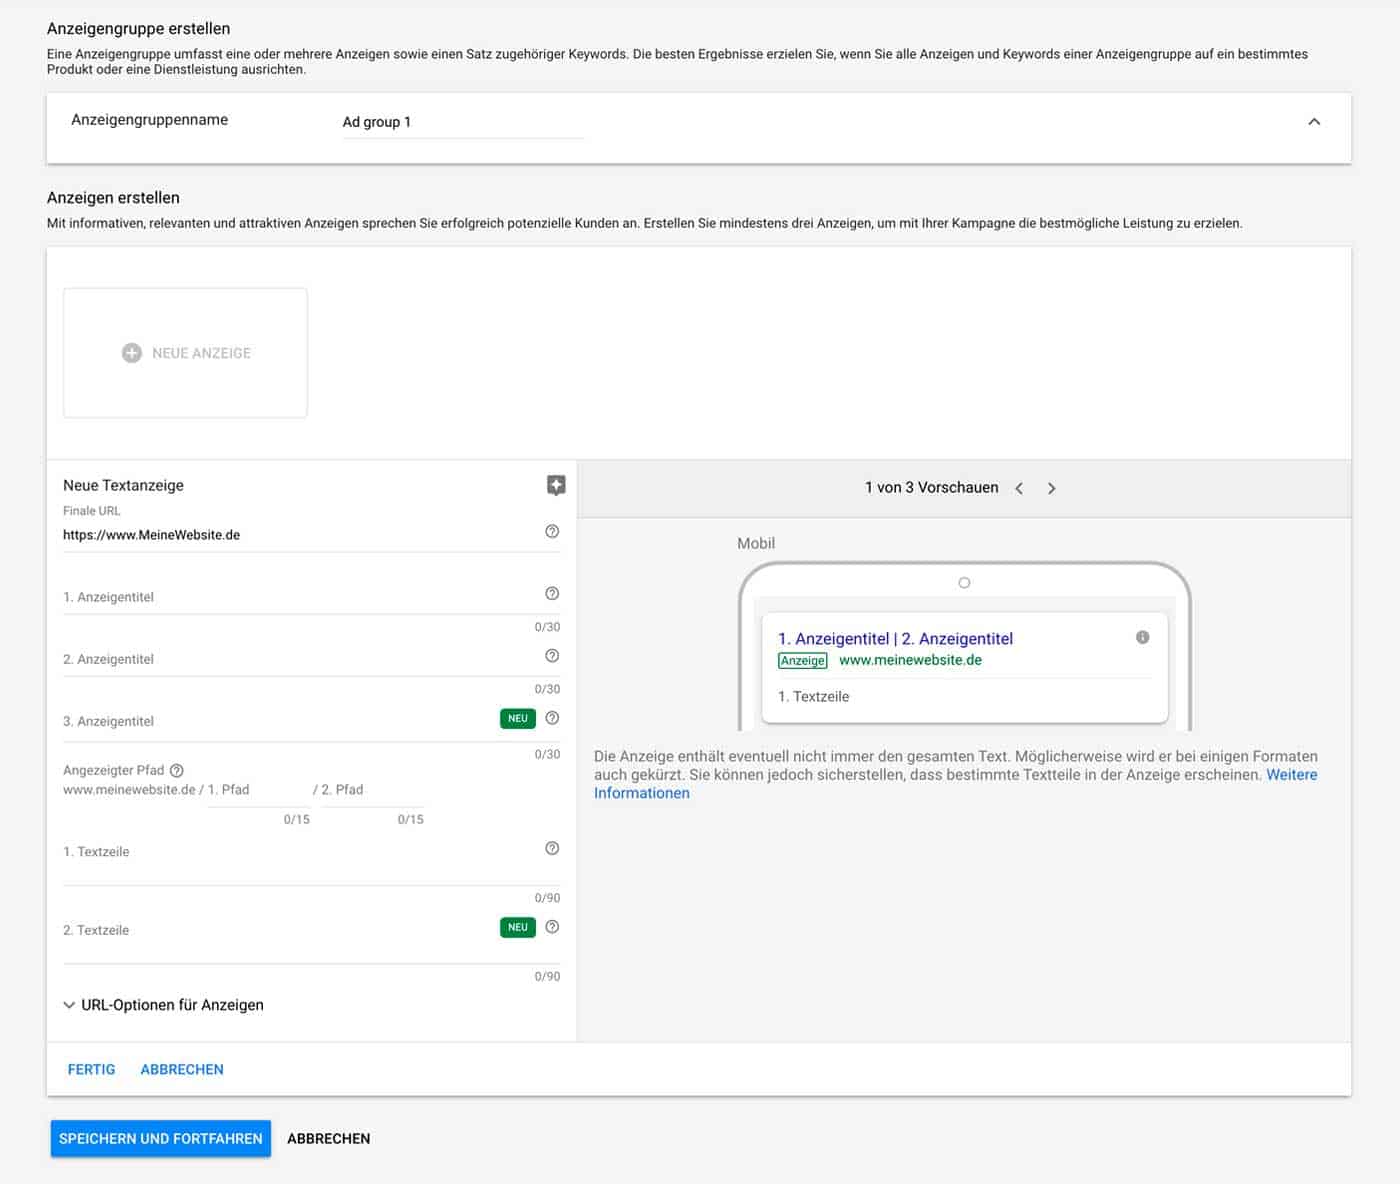
Task: Click the 3. Anzeigentitel input field
Action: pos(280,721)
